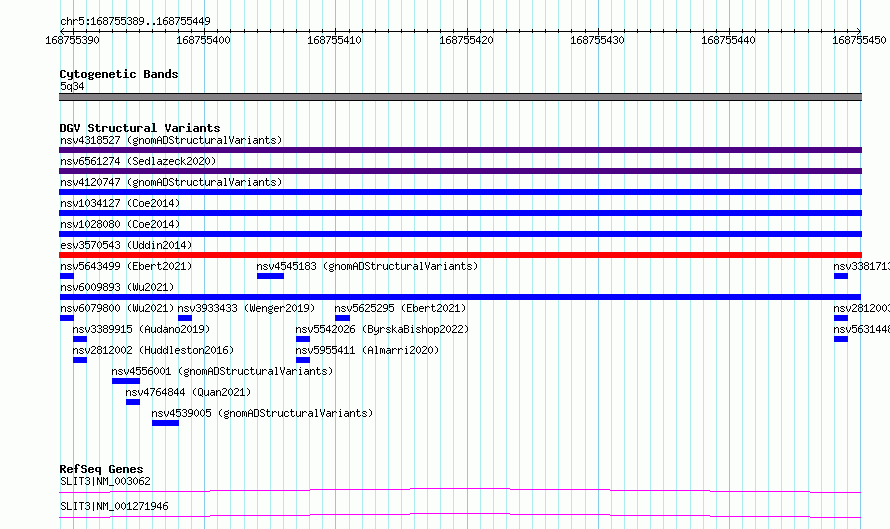The height and width of the screenshot is (529, 890).
Task: Open variant nsv6561274 (Sedlazeck2020) label
Action: pos(138,161)
